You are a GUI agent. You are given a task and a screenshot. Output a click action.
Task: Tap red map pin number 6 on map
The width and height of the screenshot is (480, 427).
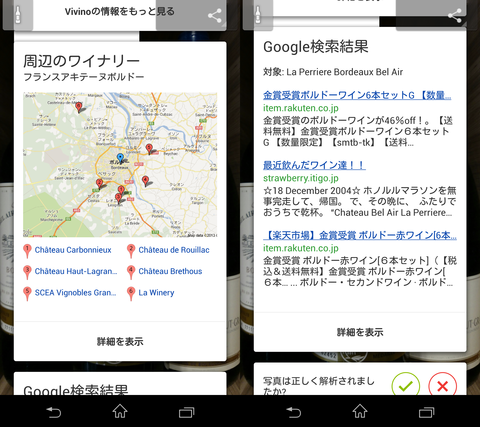point(79,107)
